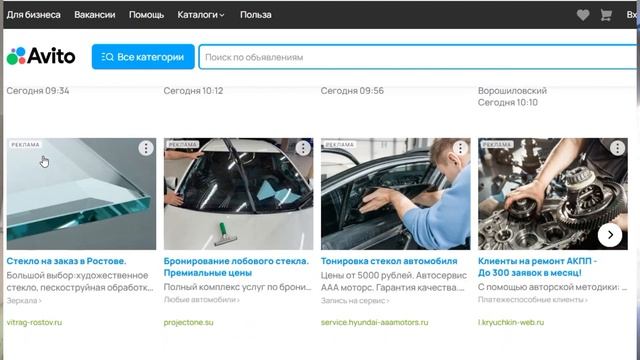640x360 pixels.
Task: Click the Ворошиловский location text
Action: [512, 91]
